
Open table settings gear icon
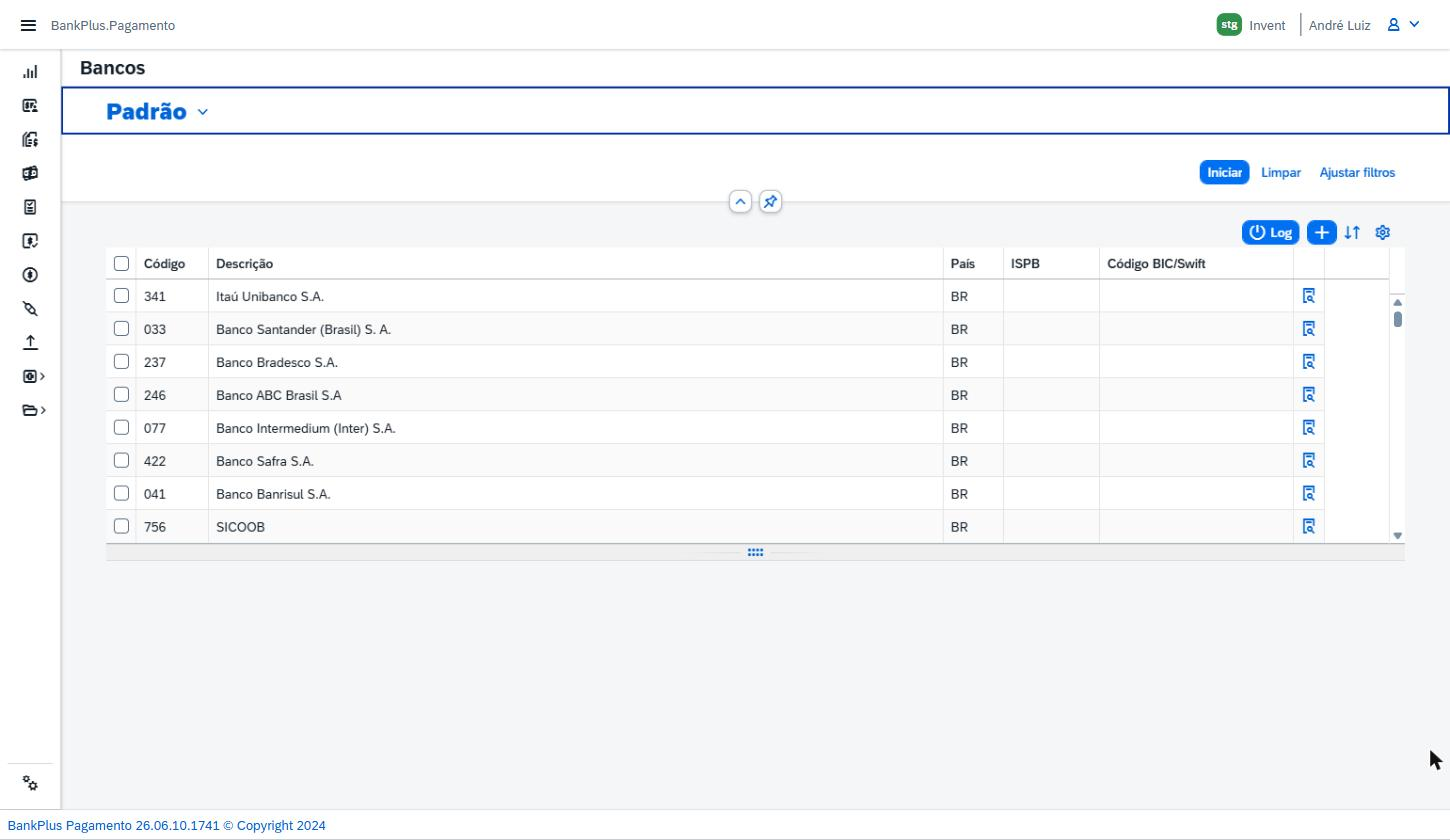(1383, 232)
